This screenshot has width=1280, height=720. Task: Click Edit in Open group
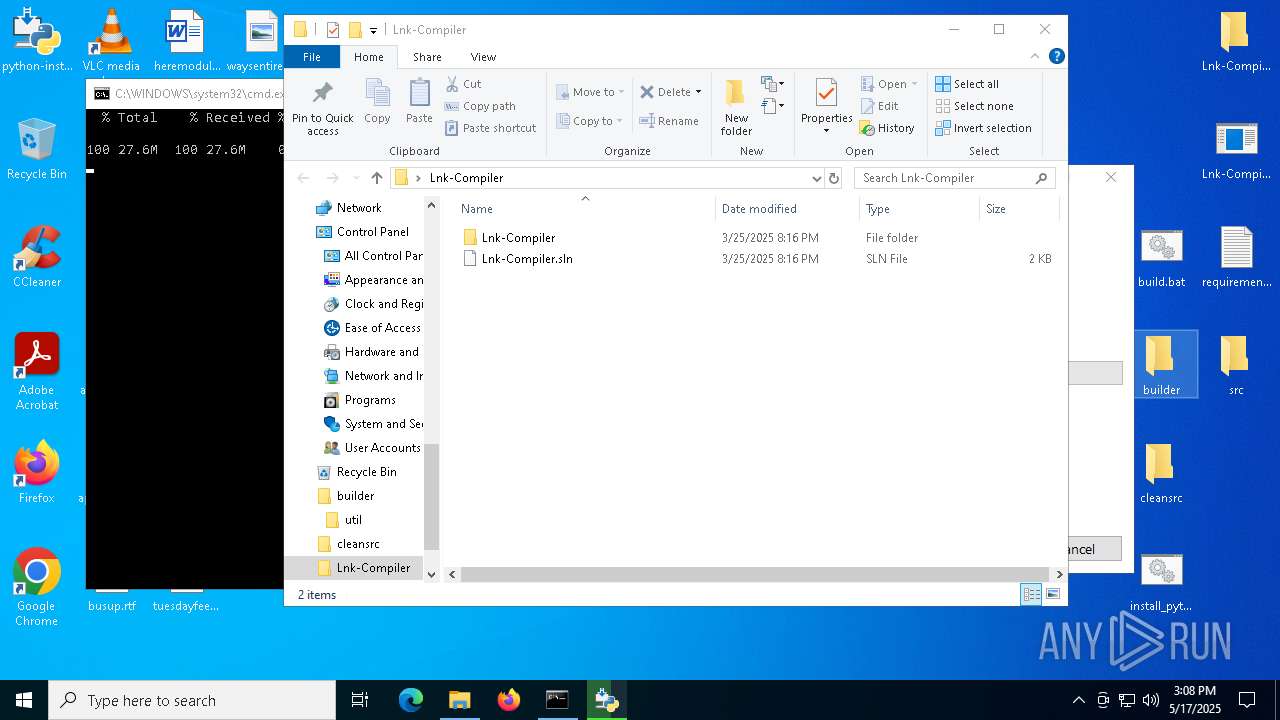pos(879,106)
